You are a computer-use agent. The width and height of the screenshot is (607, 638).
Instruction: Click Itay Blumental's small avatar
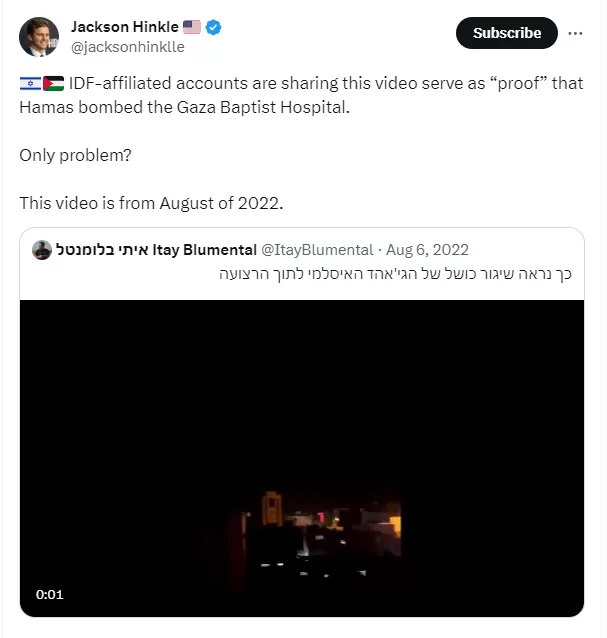tap(42, 250)
